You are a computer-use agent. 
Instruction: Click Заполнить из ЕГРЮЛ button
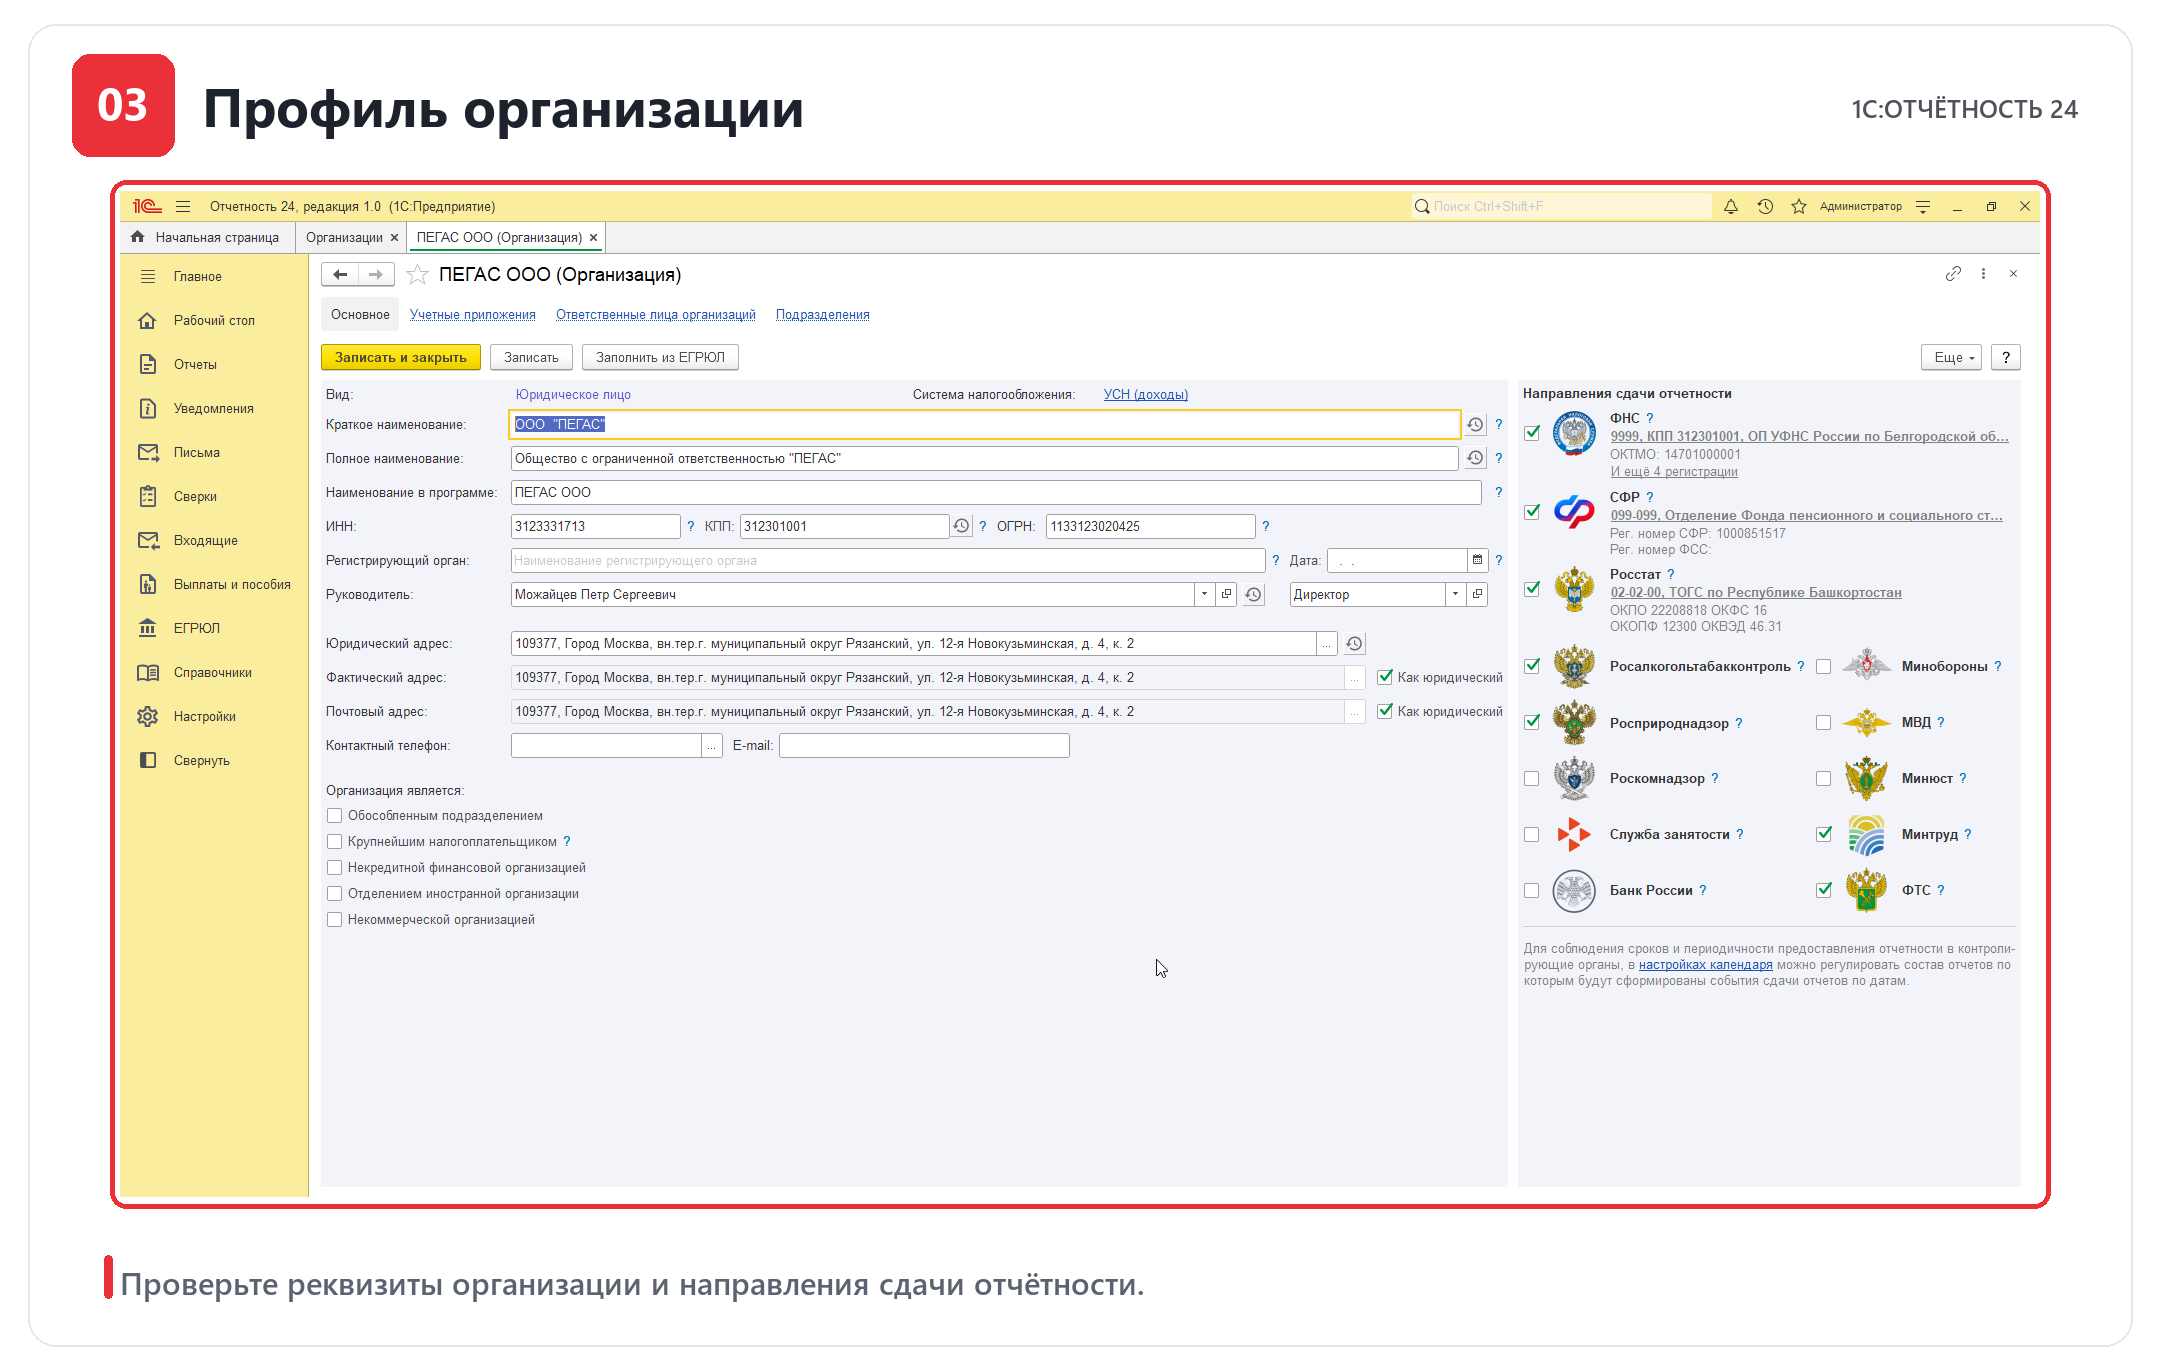point(661,358)
